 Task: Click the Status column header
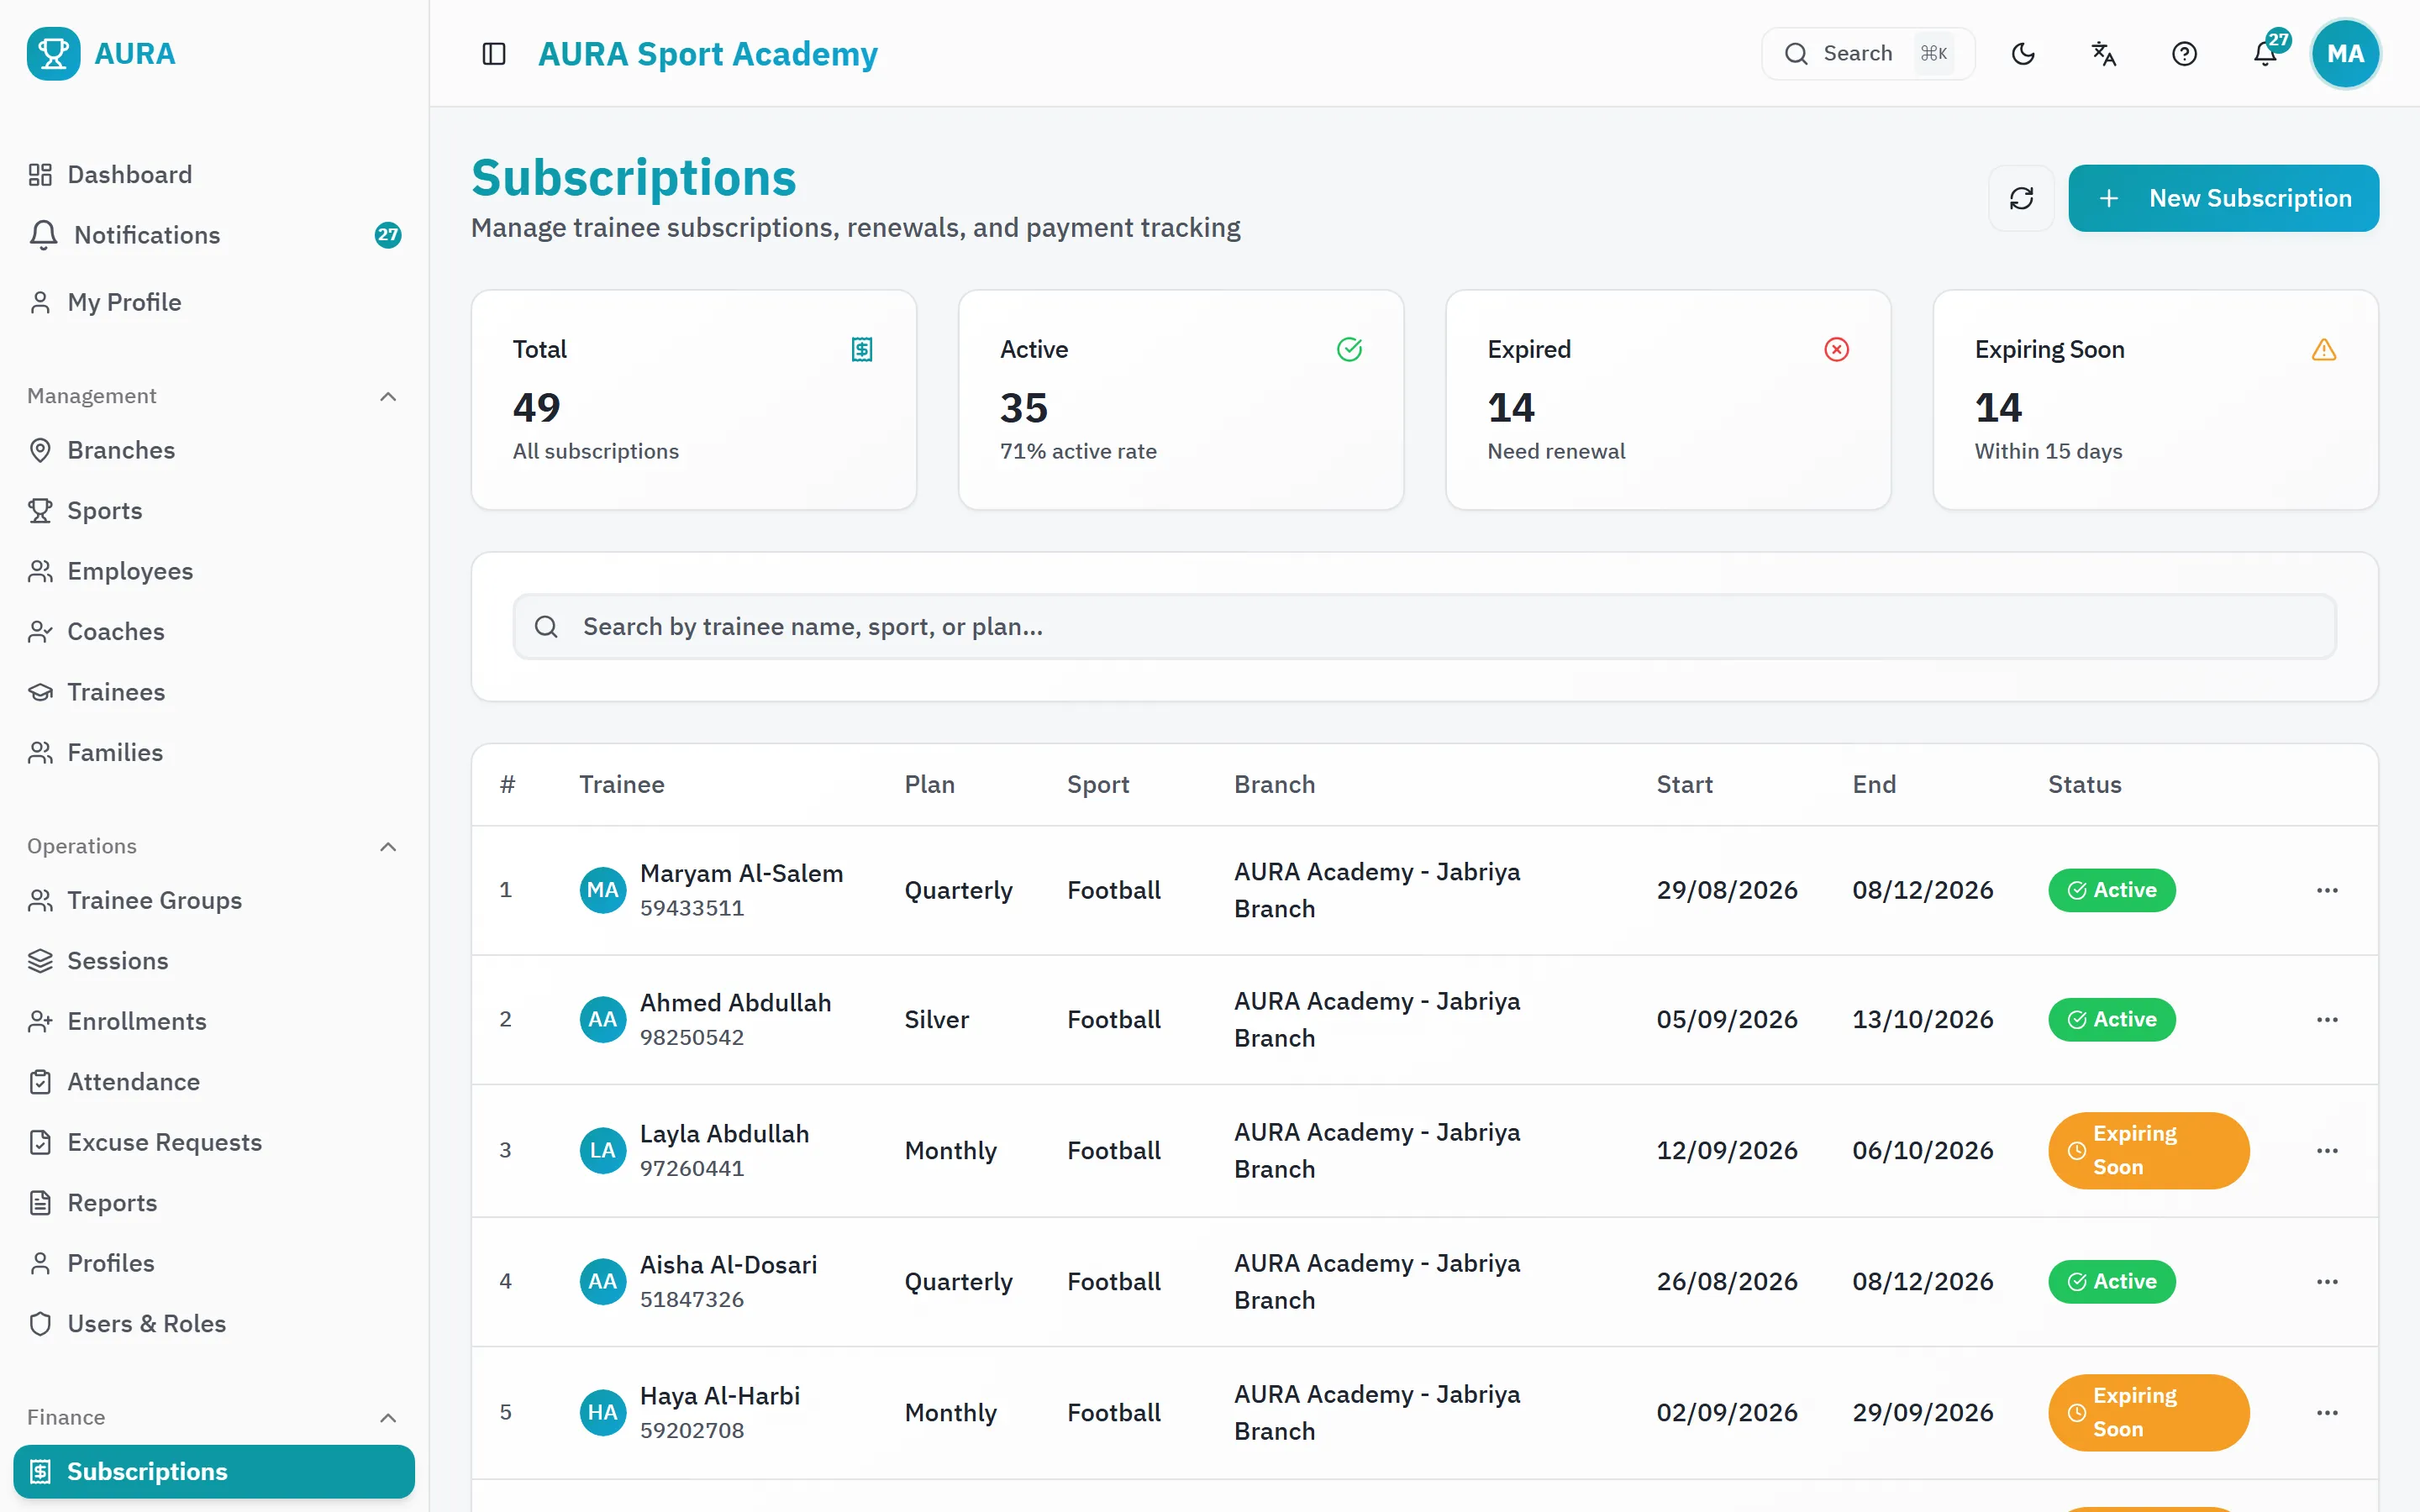[x=2084, y=785]
